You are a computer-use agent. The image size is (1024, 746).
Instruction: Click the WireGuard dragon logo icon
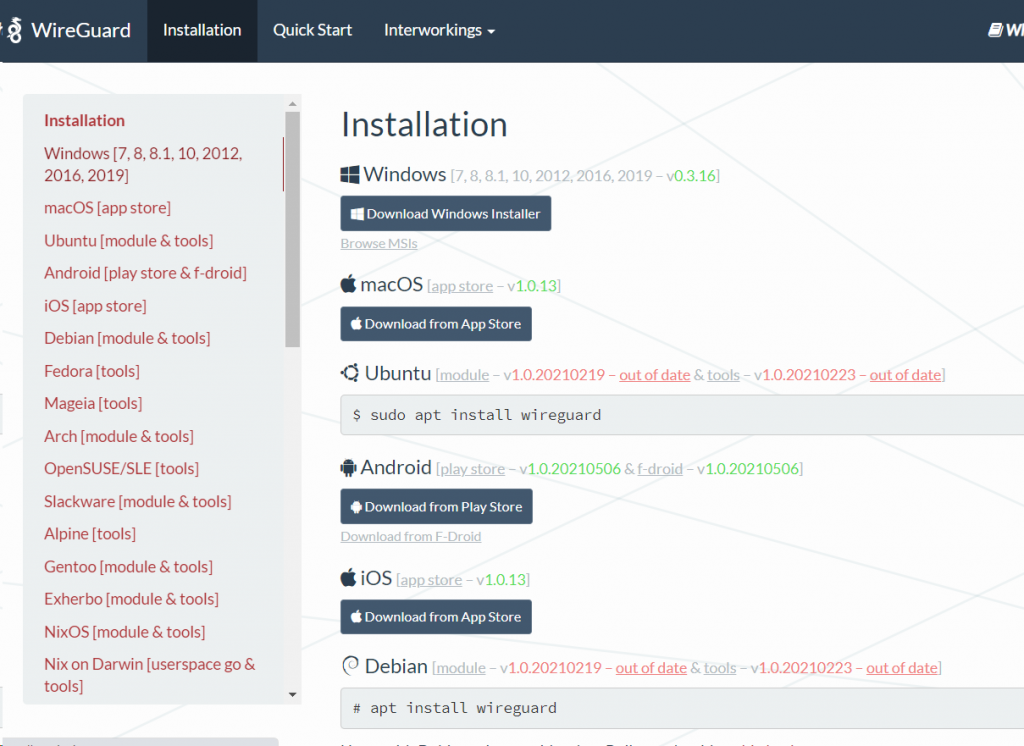point(13,30)
